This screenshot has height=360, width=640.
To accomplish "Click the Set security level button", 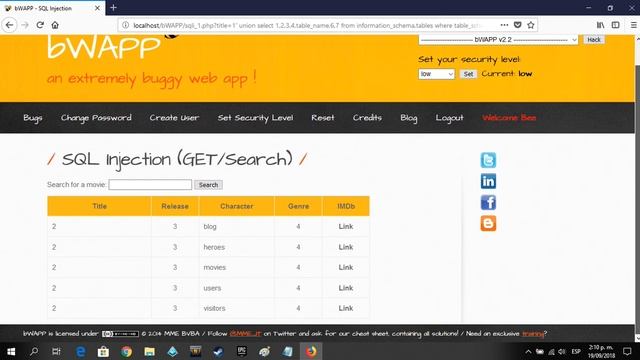I will pos(468,74).
